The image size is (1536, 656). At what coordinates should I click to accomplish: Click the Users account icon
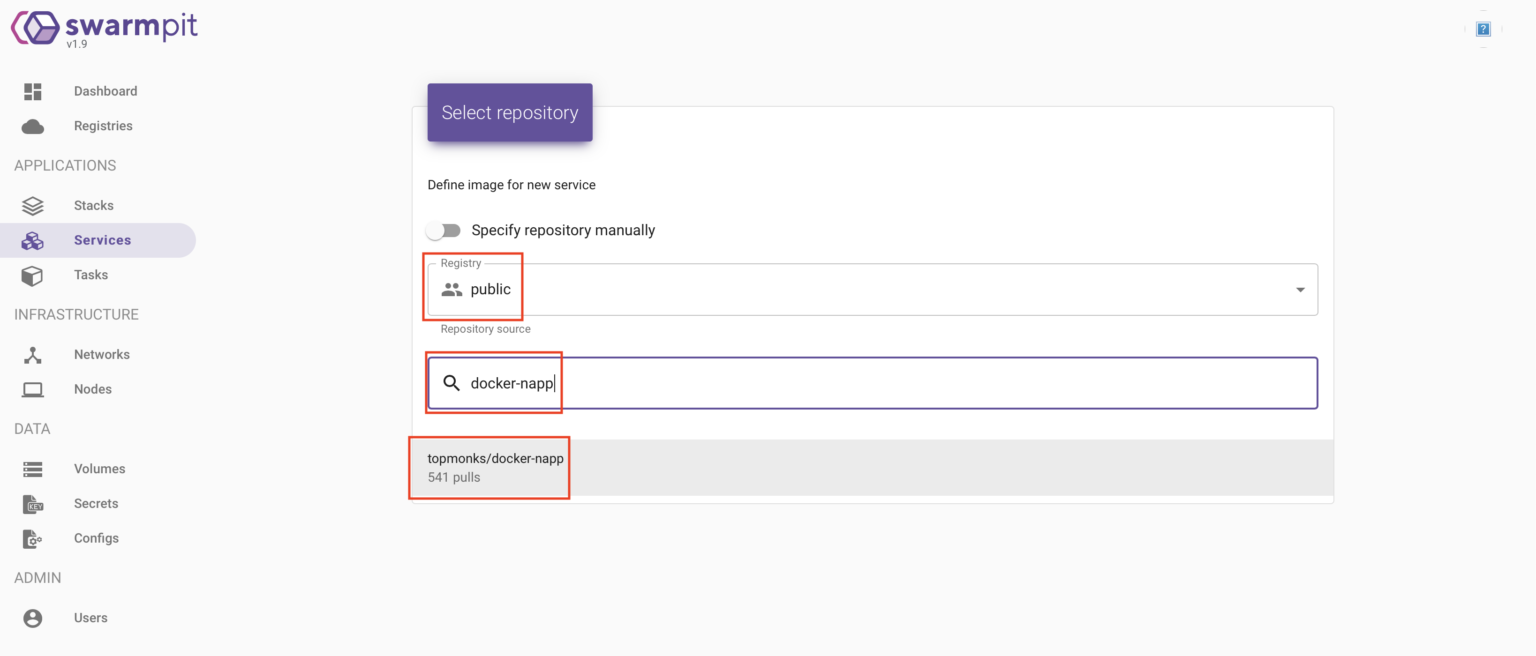pos(33,619)
